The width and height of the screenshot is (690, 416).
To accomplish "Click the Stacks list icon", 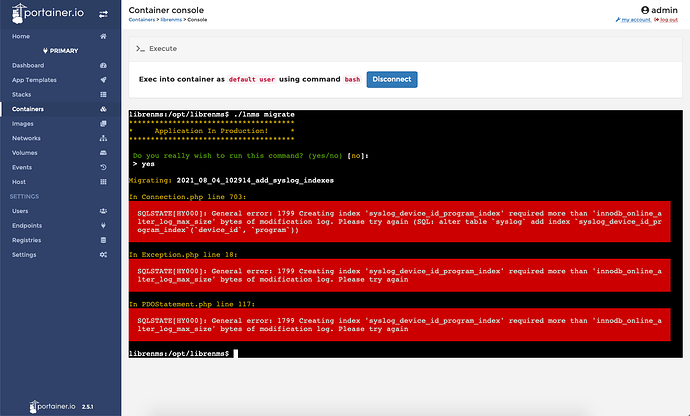I will tap(103, 94).
